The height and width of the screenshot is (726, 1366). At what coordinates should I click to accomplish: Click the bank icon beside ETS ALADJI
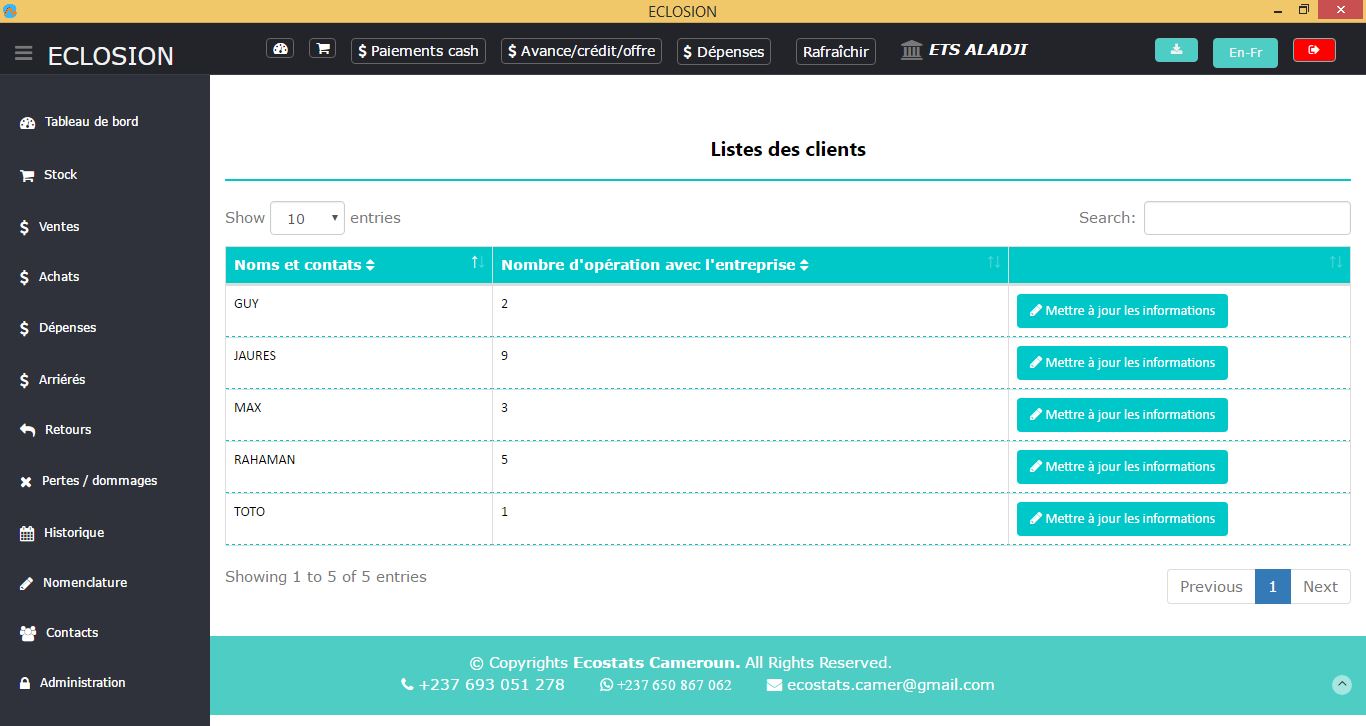(911, 50)
